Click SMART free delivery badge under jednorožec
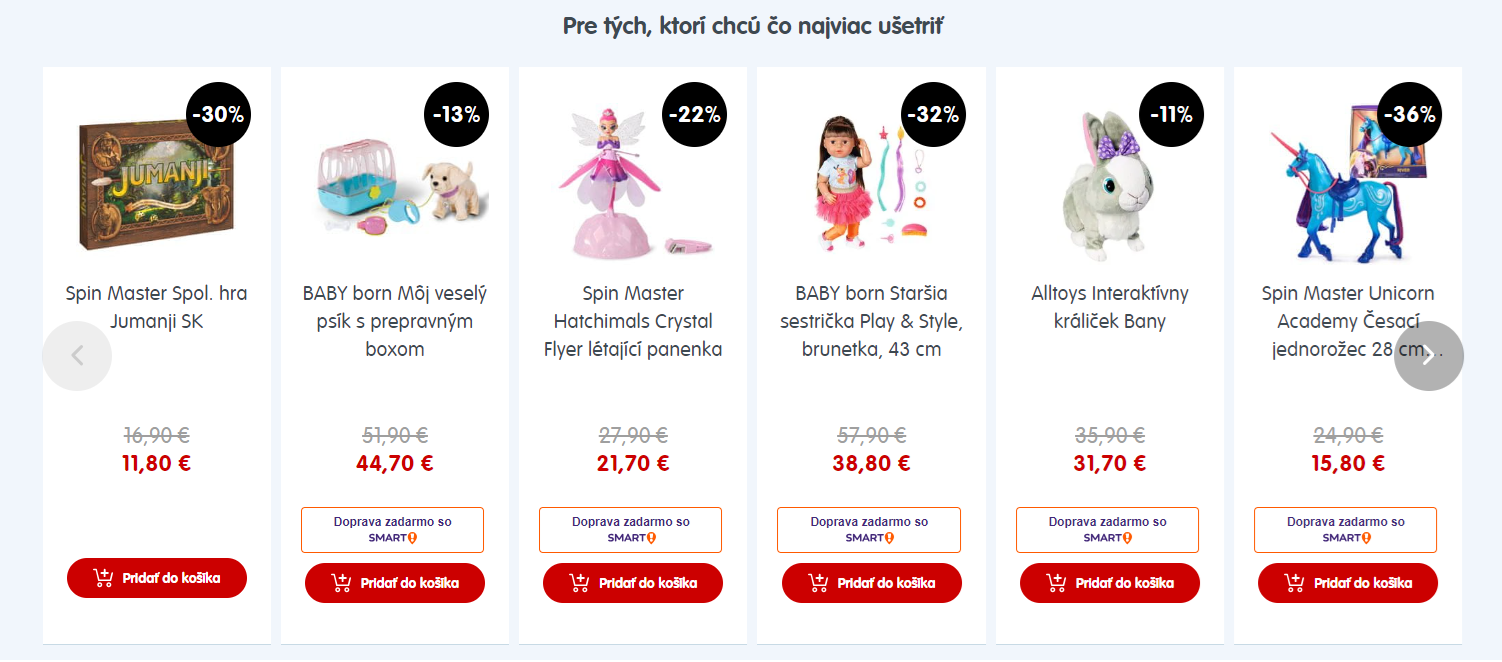The width and height of the screenshot is (1502, 662). click(1345, 530)
